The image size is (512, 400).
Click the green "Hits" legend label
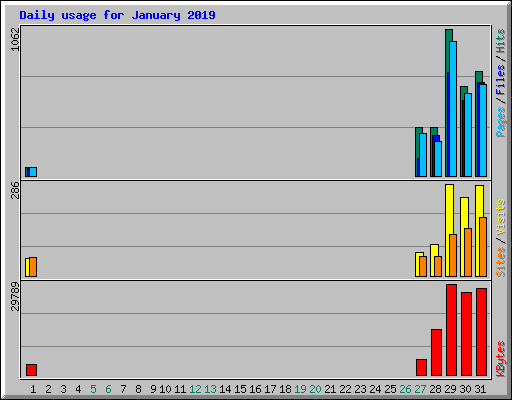point(500,41)
